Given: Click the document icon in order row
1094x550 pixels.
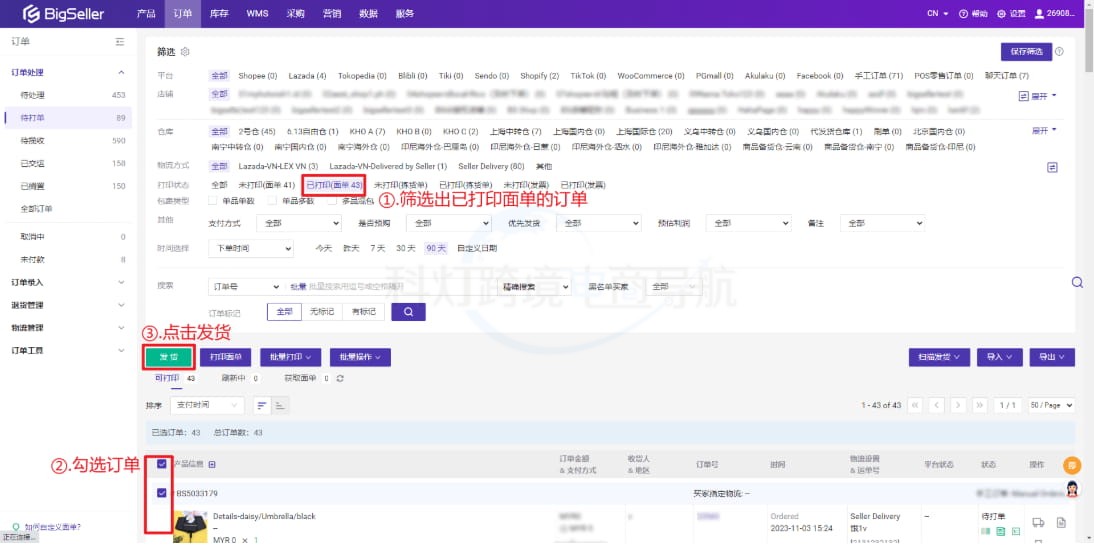Looking at the screenshot, I should [x=1061, y=522].
